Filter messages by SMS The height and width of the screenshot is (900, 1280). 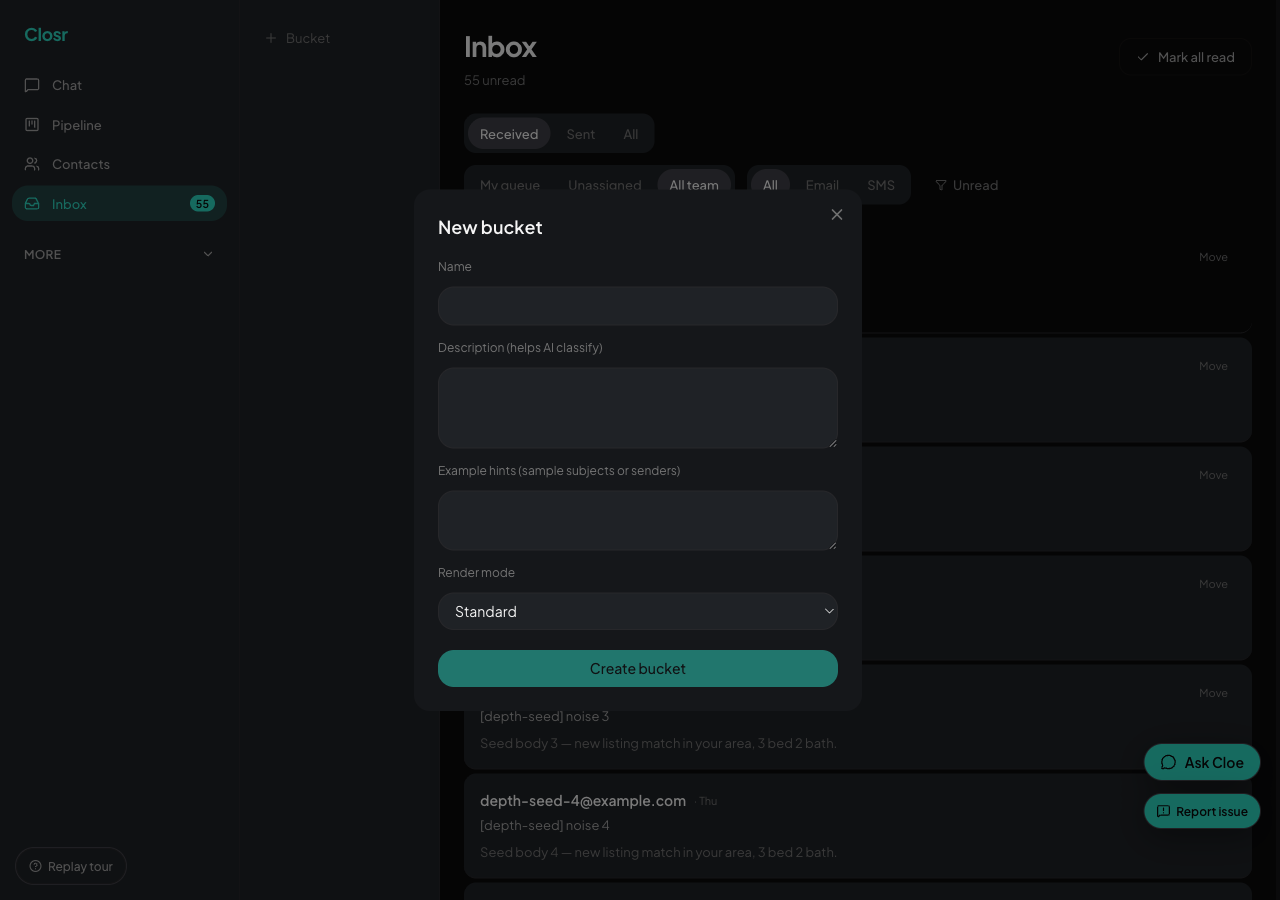point(881,185)
